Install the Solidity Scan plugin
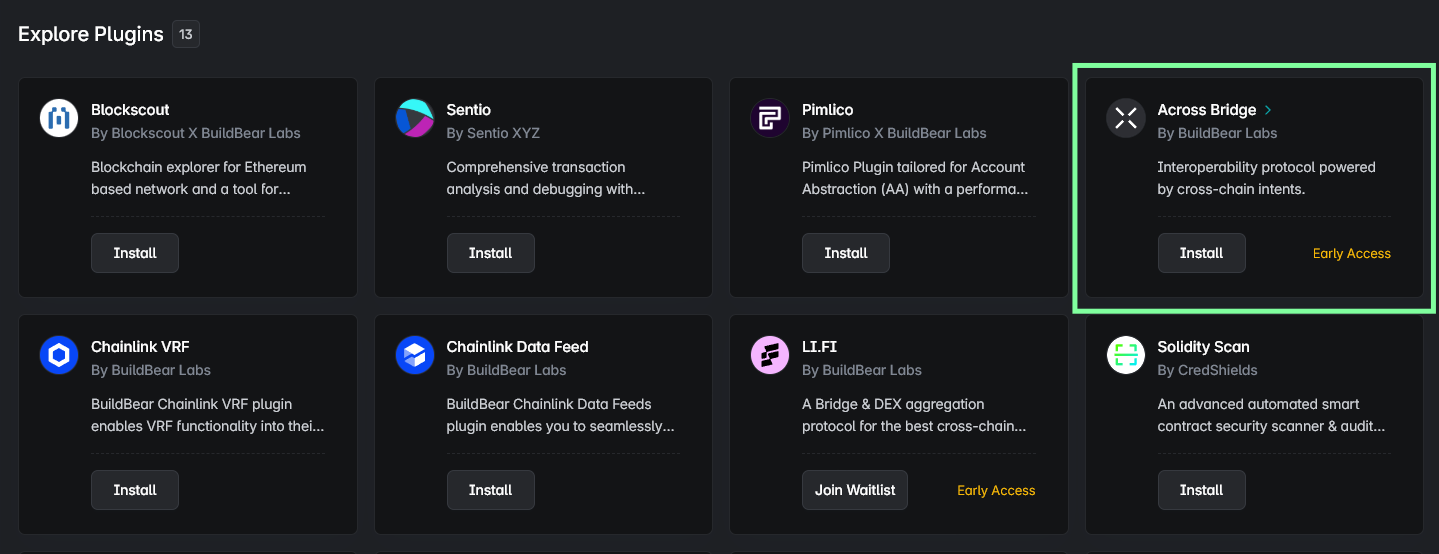The image size is (1439, 554). click(x=1201, y=490)
